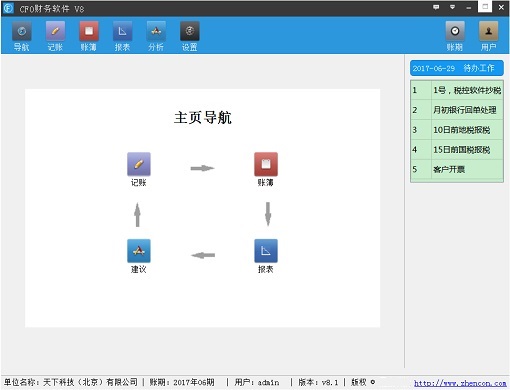Open 建议 icon in navigation diagram
This screenshot has height=390, width=510.
[139, 251]
